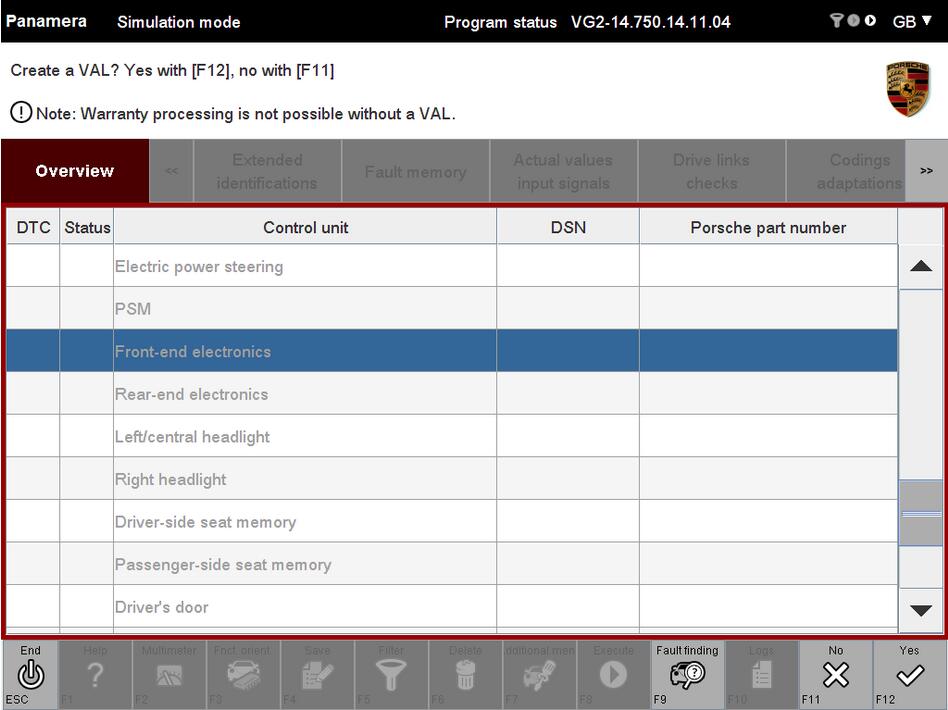Answer No with the X icon (F11)
Screen dimensions: 948x710
(x=836, y=674)
